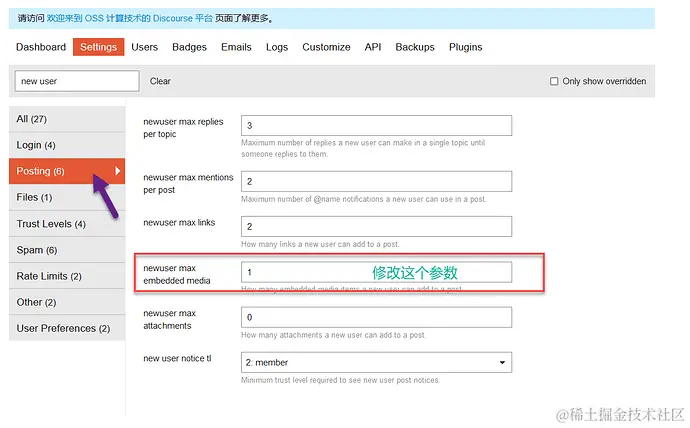Viewport: 690px width, 428px height.
Task: Select Posting (6) category
Action: (67, 171)
